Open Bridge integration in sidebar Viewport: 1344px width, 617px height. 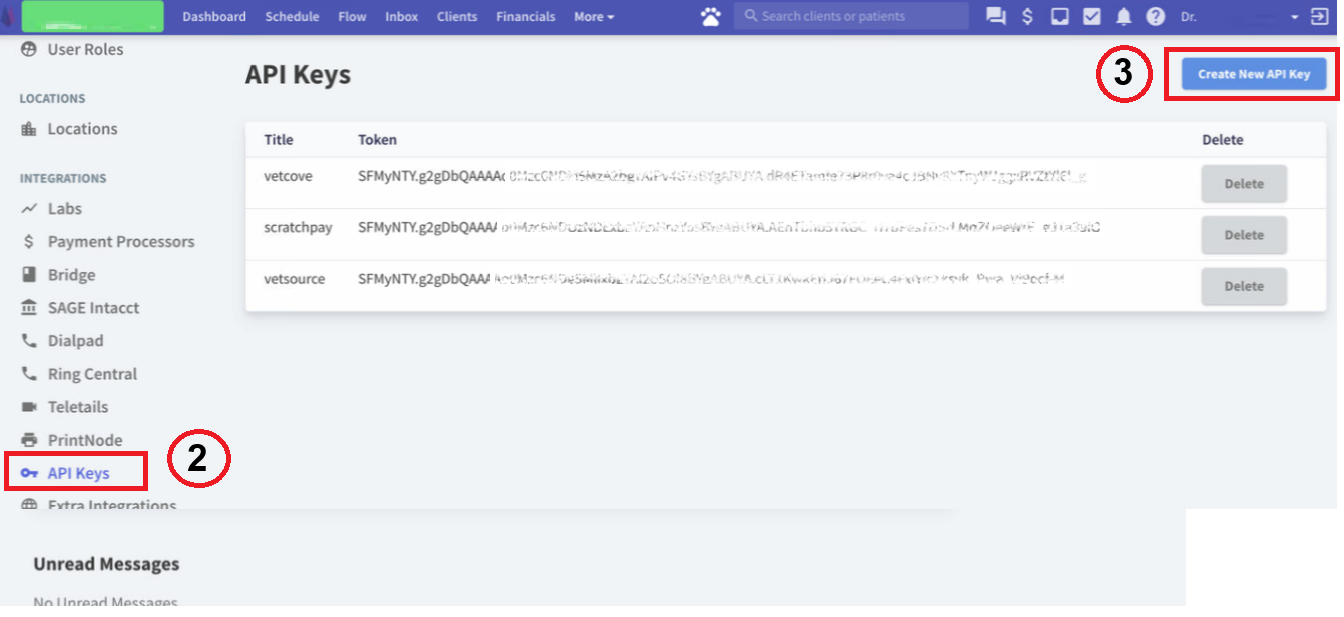pyautogui.click(x=71, y=275)
